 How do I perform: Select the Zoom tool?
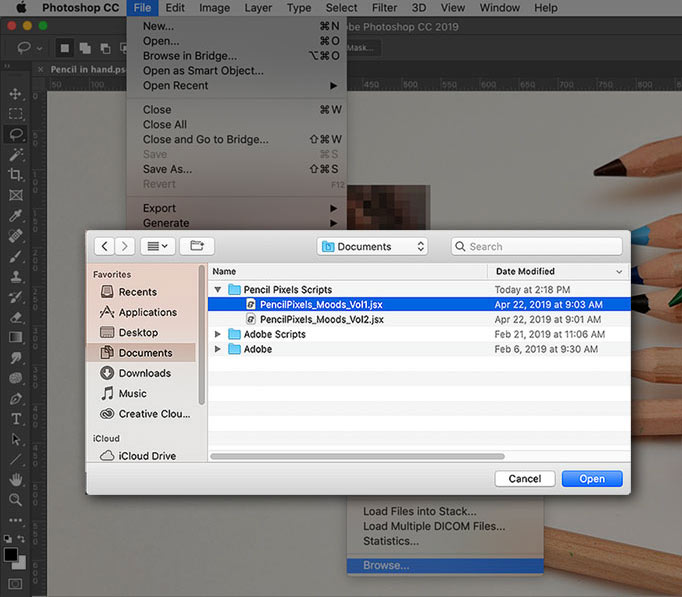pyautogui.click(x=16, y=500)
